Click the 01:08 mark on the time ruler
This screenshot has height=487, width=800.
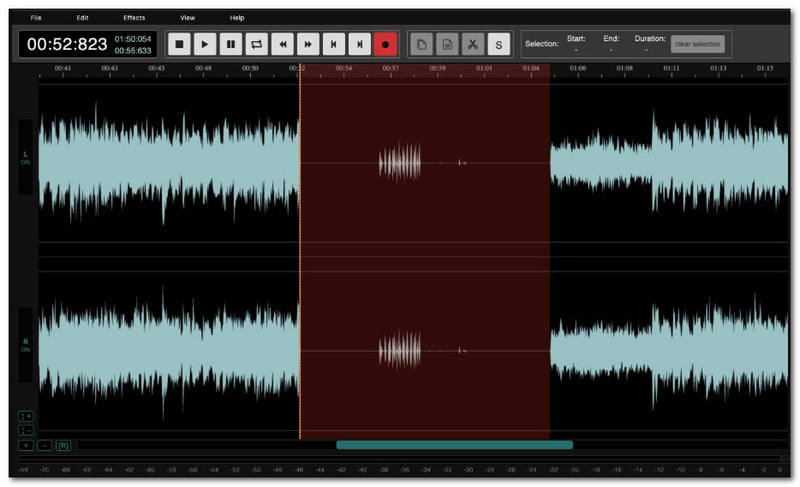(x=624, y=68)
